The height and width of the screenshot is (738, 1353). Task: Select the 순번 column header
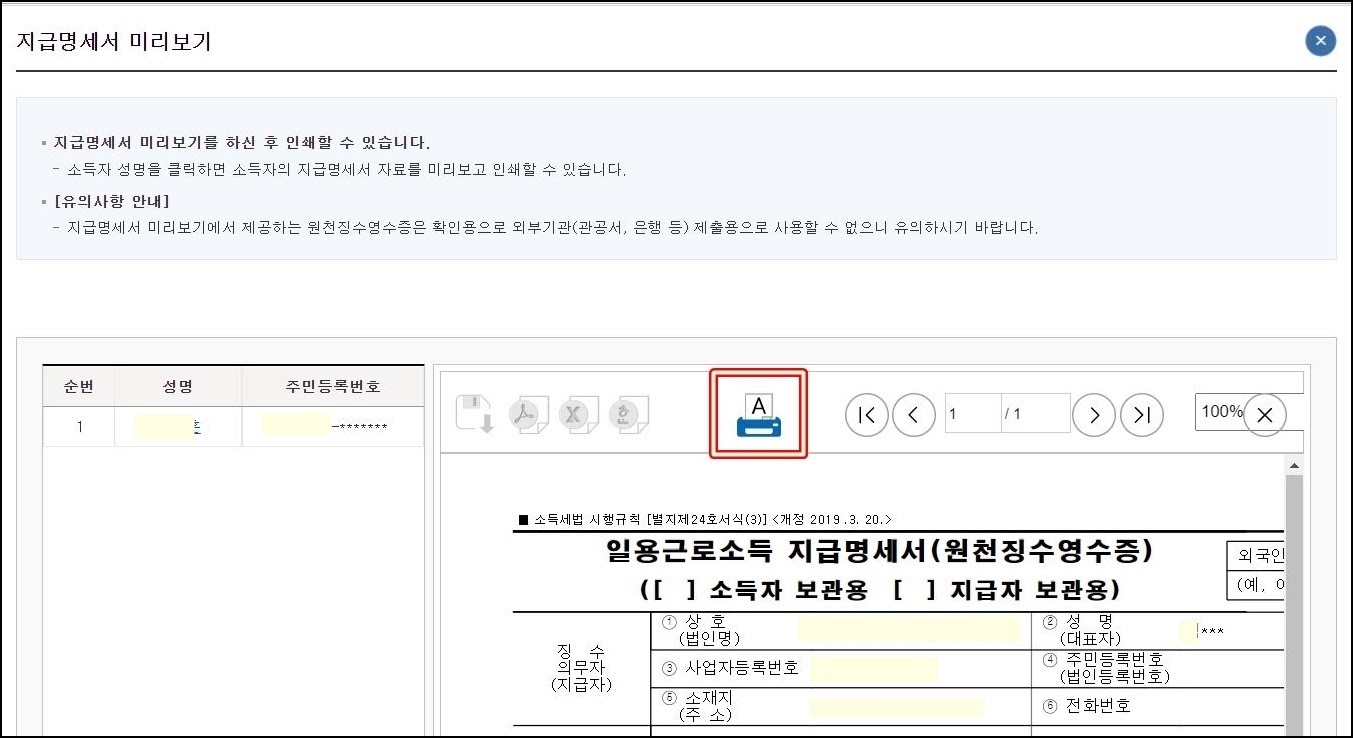tap(79, 386)
